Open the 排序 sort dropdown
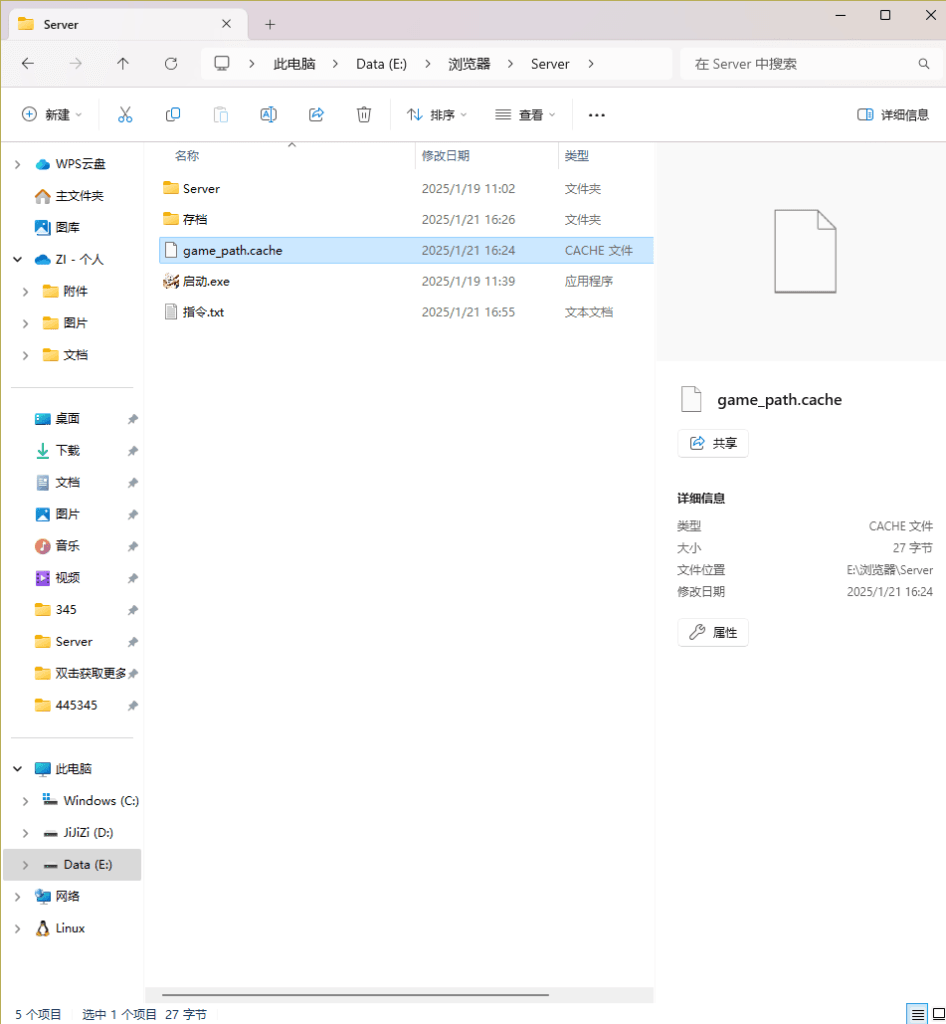The width and height of the screenshot is (946, 1024). (x=437, y=115)
